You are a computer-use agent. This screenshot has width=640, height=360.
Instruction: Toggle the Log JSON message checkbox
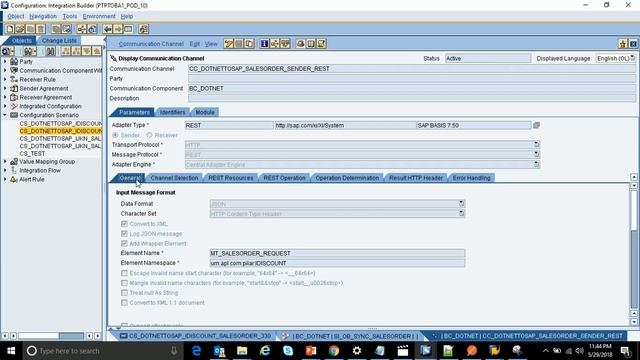tap(124, 233)
